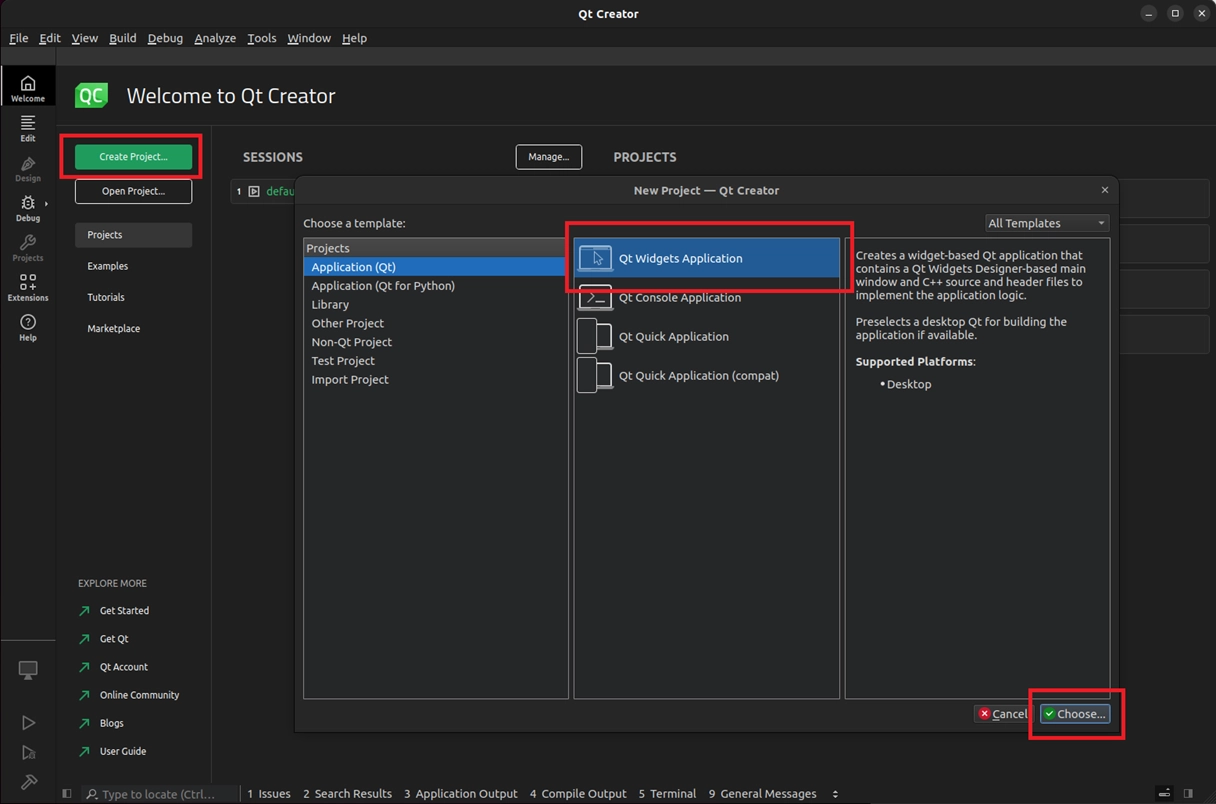Pick the Qt Quick Application template
The height and width of the screenshot is (804, 1216).
click(673, 337)
